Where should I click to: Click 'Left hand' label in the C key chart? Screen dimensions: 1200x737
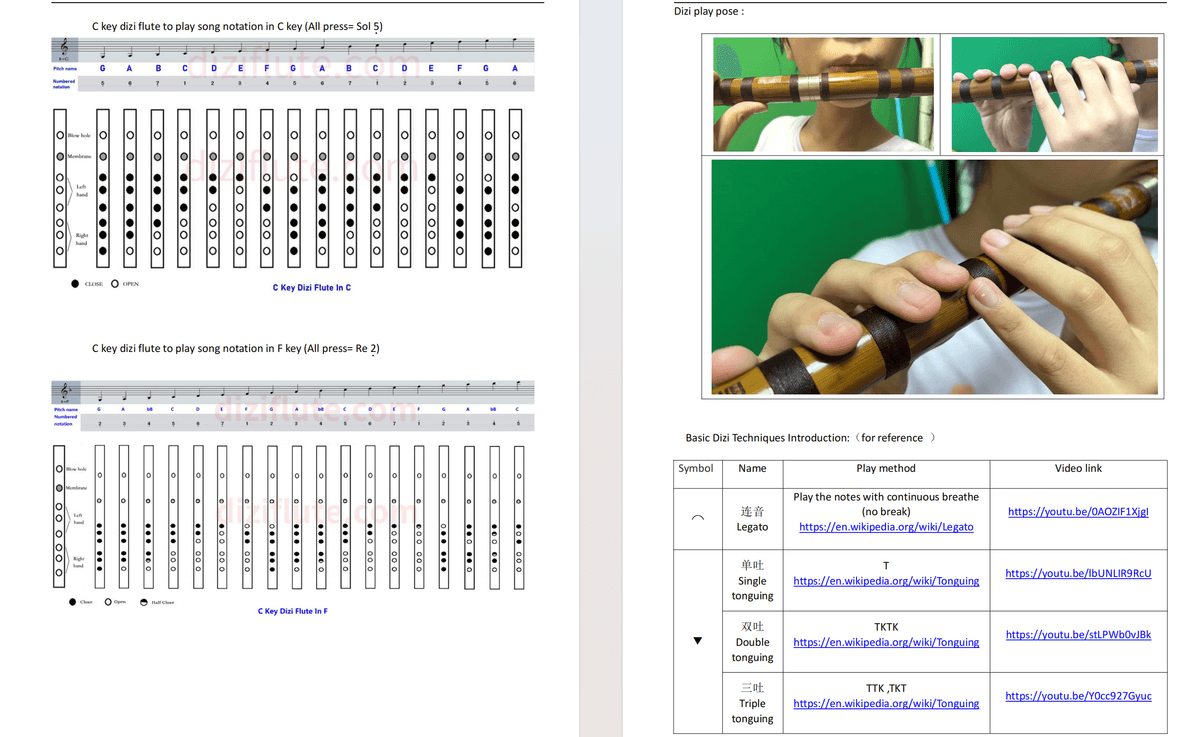(81, 192)
